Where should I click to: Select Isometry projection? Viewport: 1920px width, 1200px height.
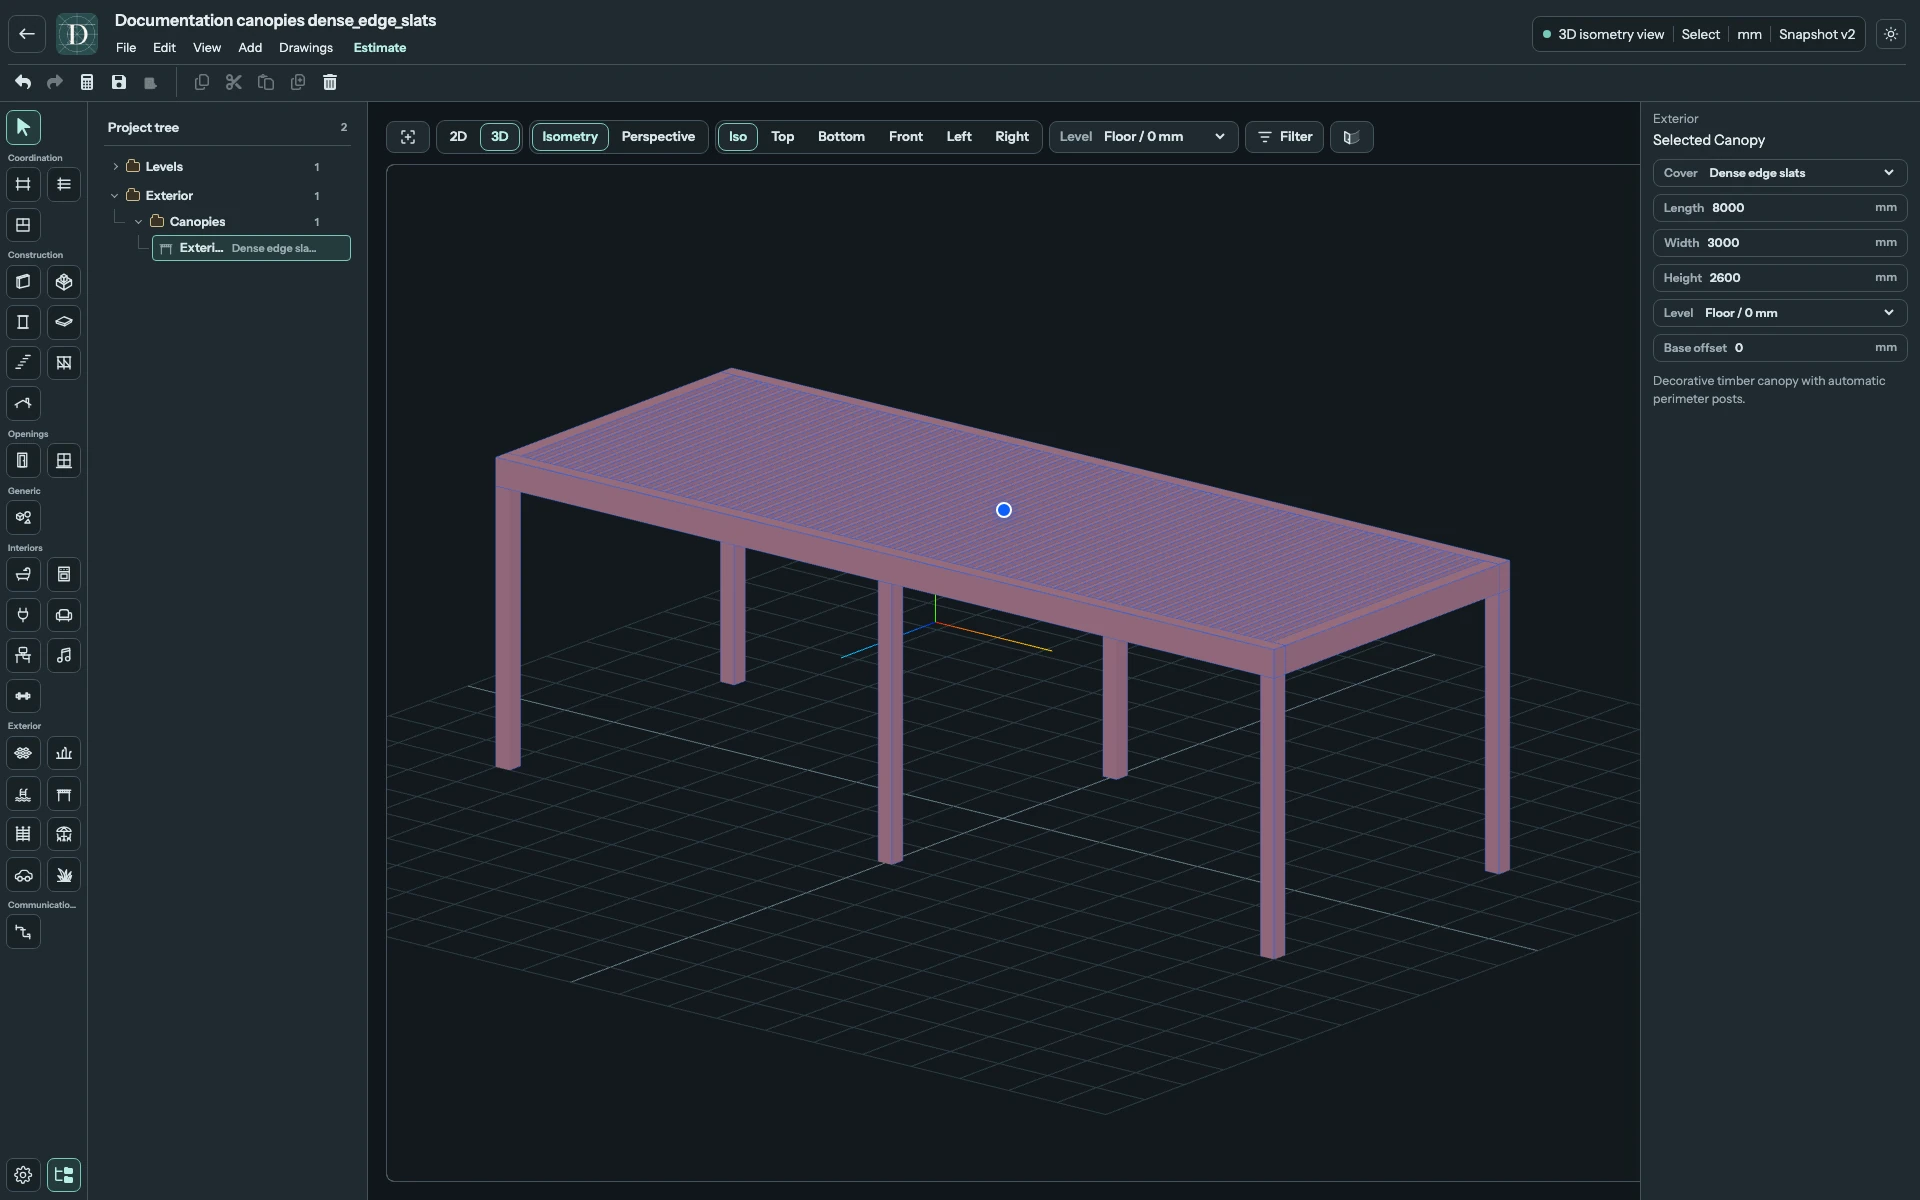[570, 137]
